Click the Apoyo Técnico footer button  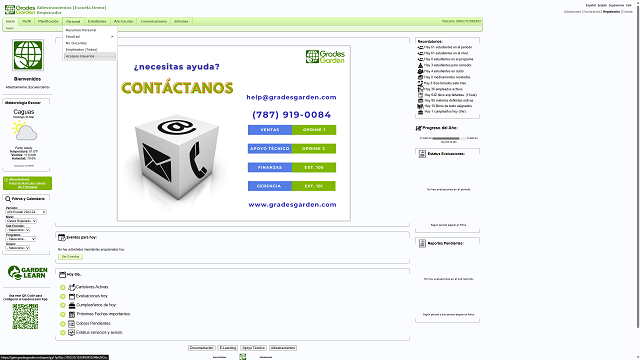click(x=253, y=348)
